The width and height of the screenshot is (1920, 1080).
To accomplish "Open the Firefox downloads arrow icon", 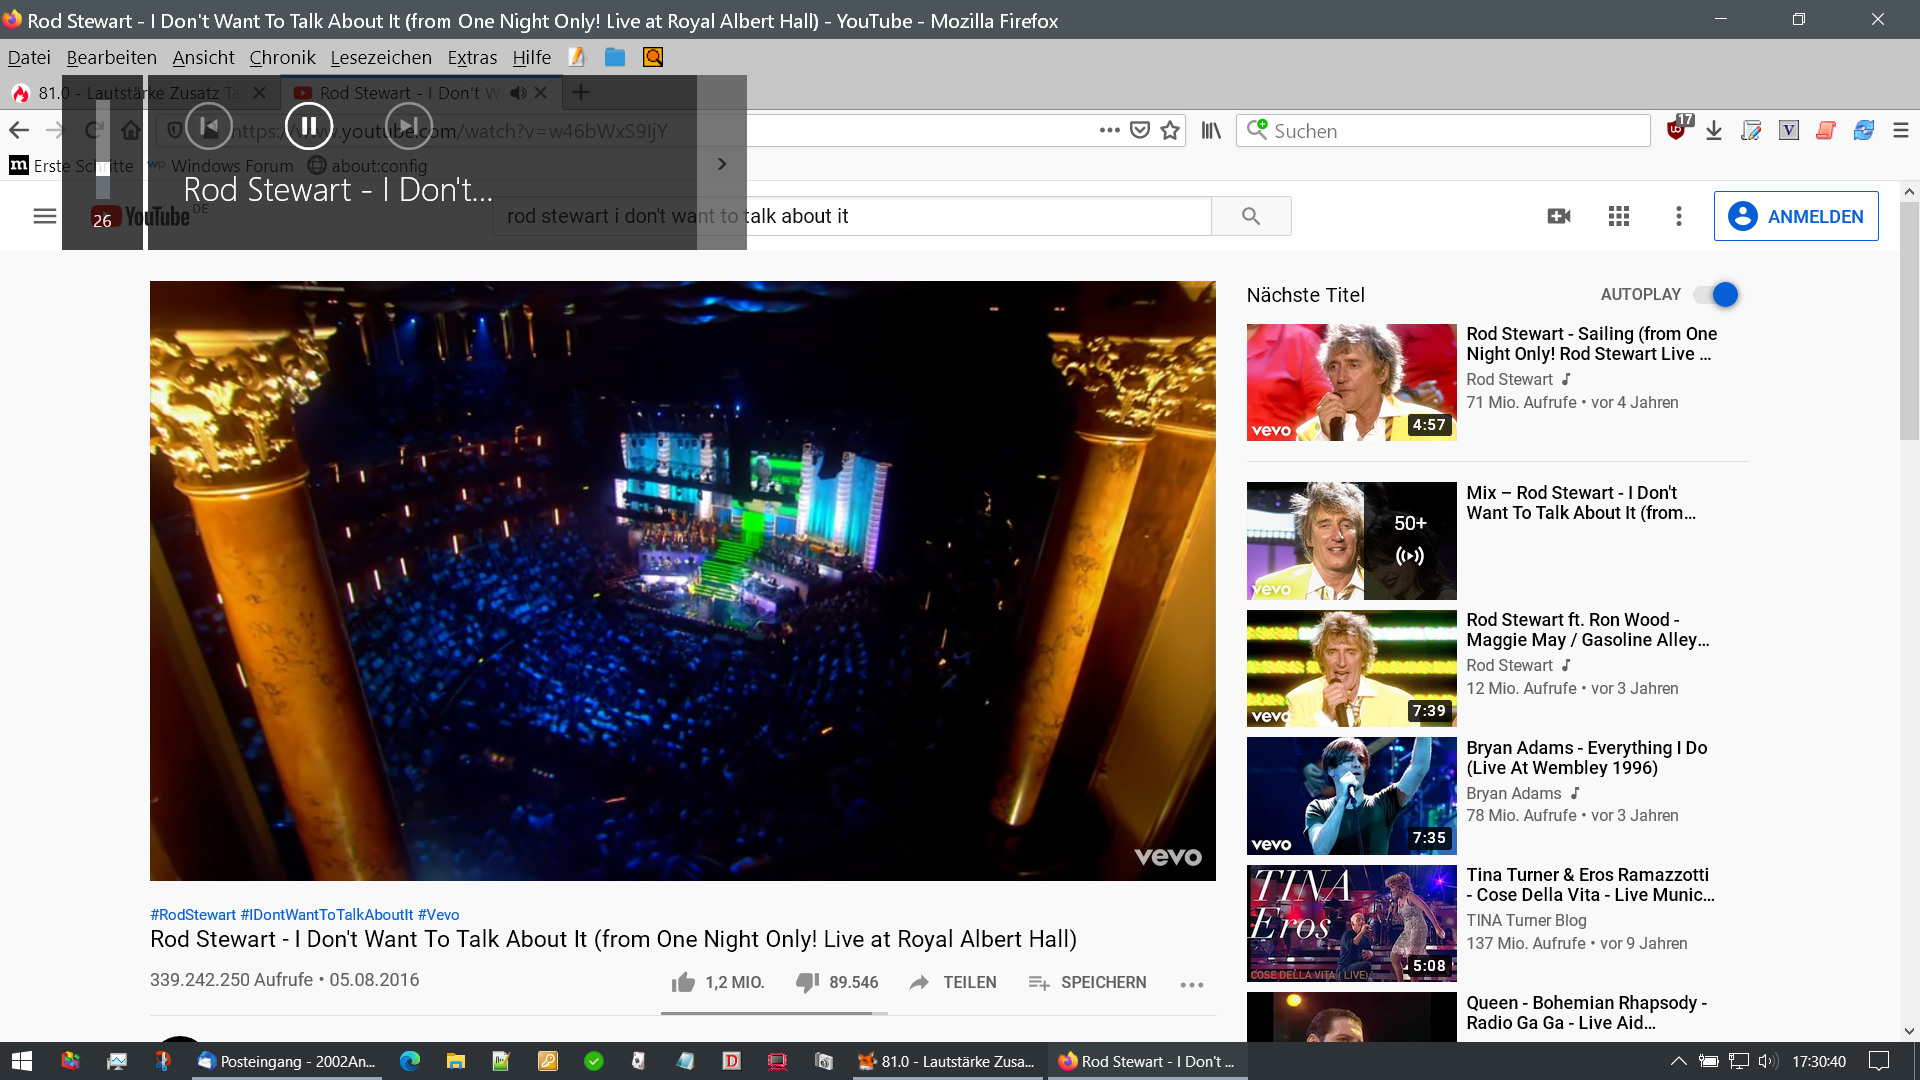I will pyautogui.click(x=1714, y=130).
